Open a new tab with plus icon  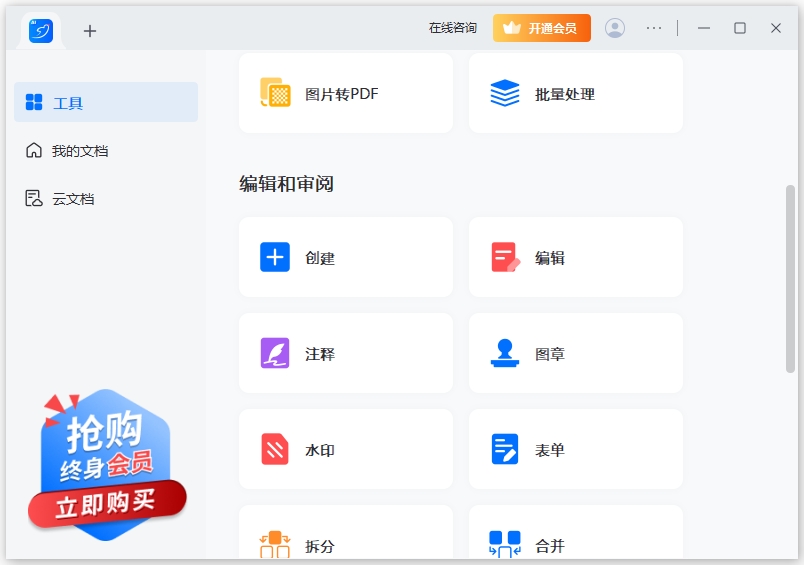tap(90, 31)
